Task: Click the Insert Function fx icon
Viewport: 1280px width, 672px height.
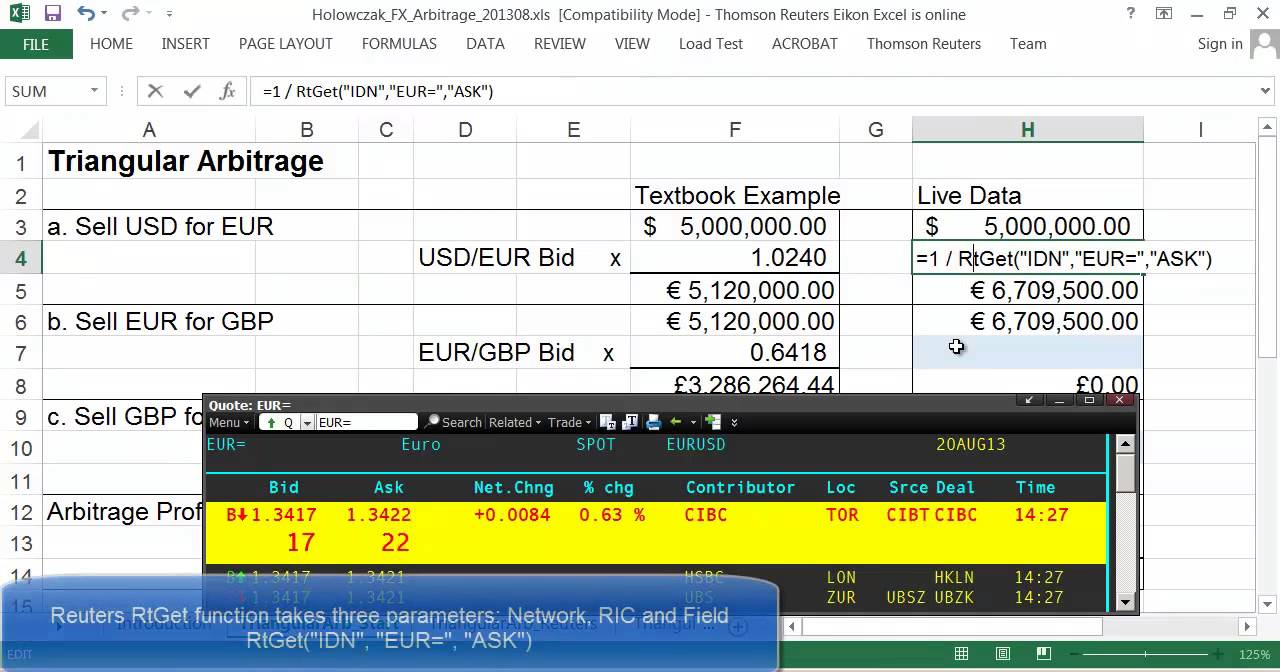Action: 227,91
